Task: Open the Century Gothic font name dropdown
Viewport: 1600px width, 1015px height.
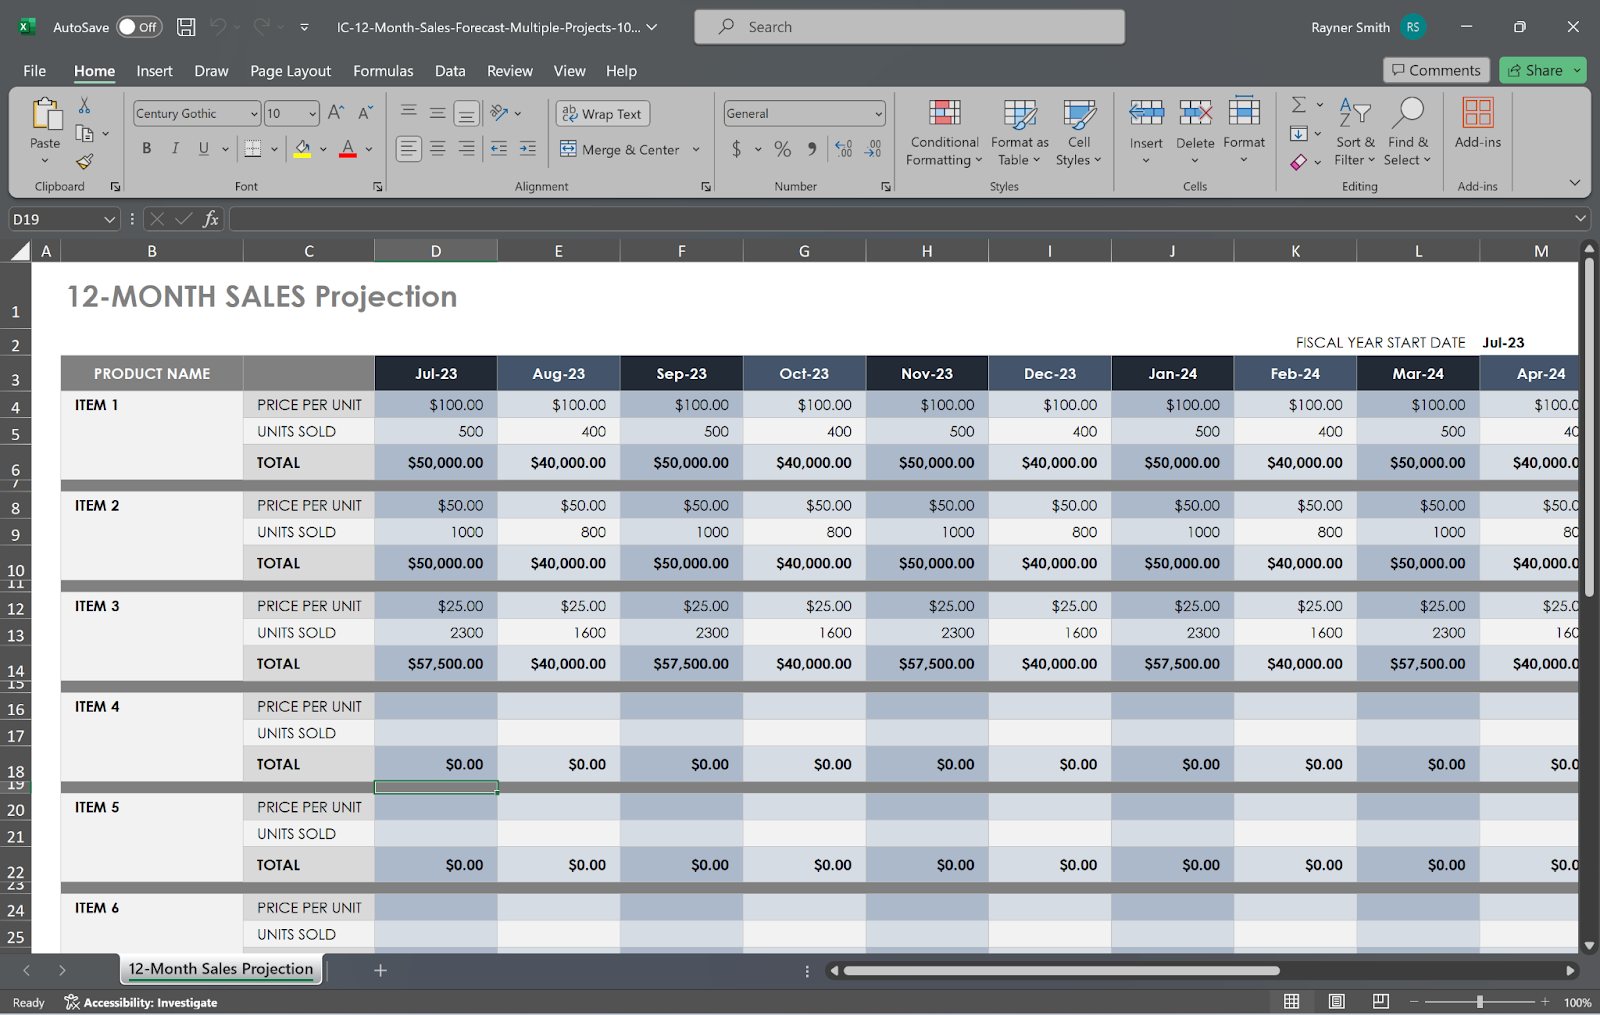Action: (253, 114)
